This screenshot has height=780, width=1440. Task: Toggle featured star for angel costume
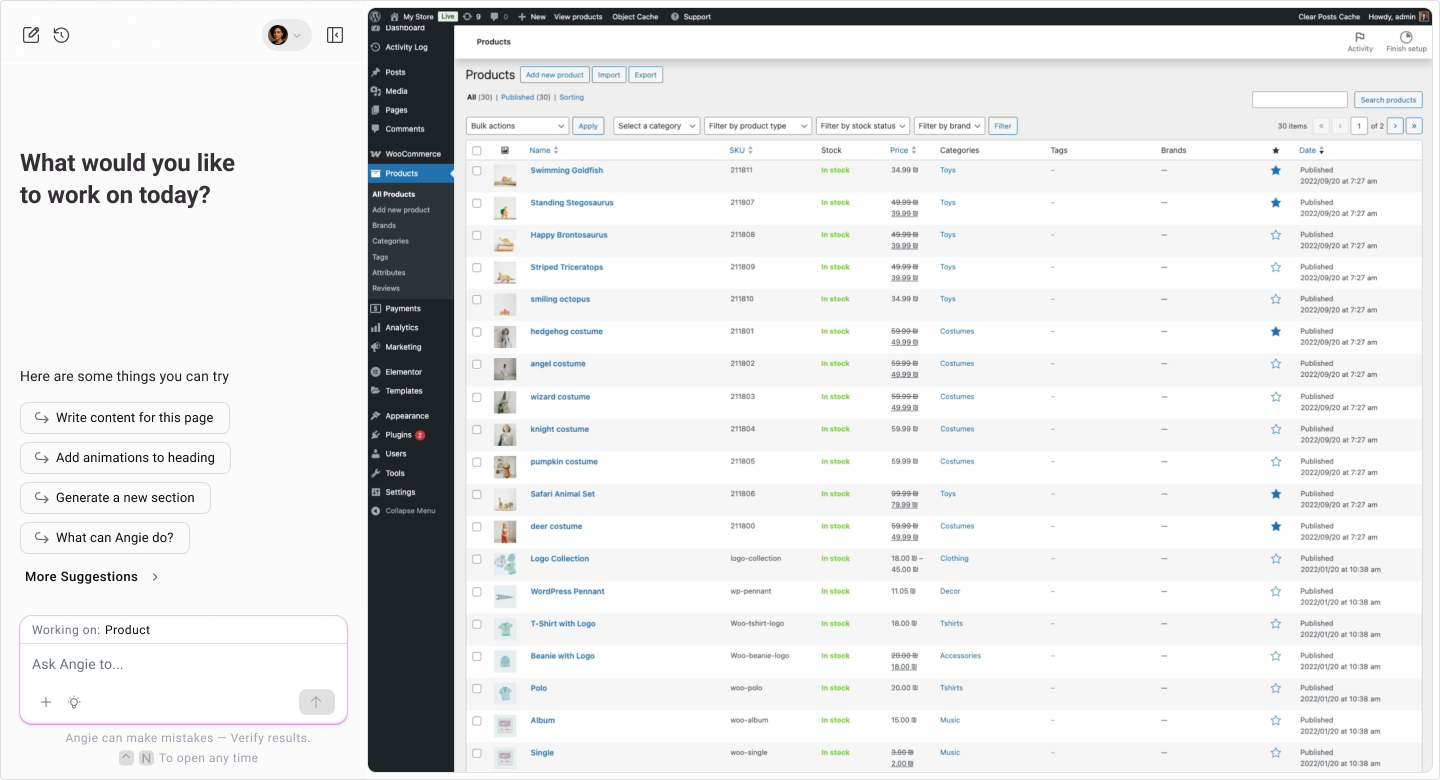[1275, 363]
